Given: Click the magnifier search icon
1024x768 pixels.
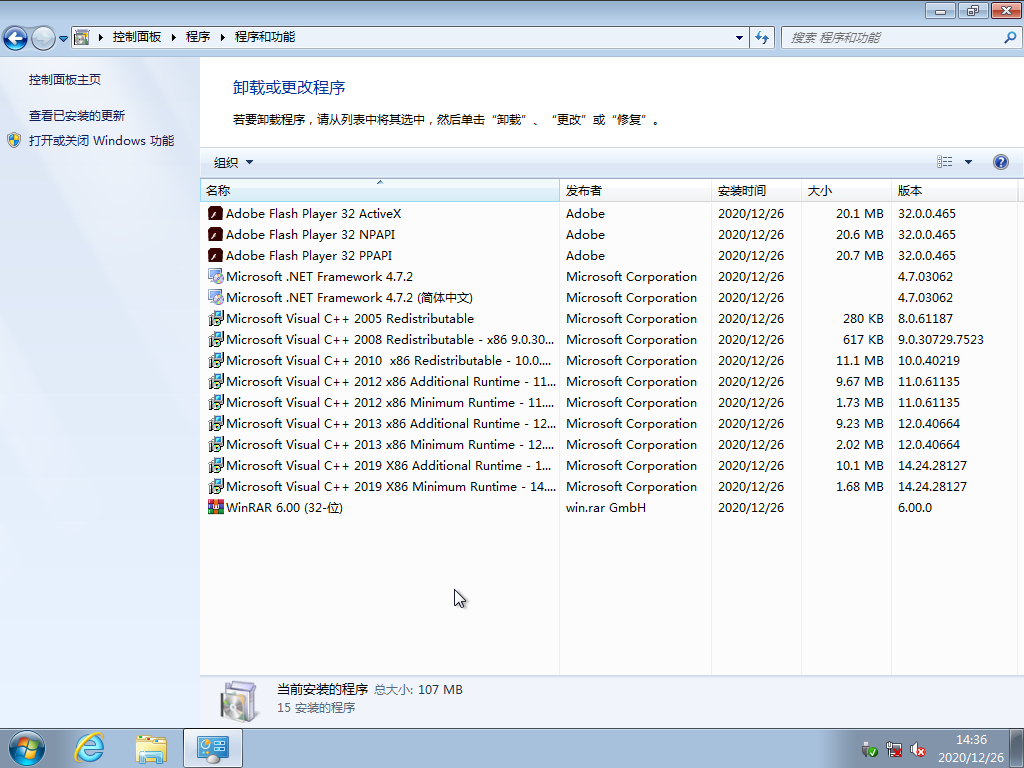Looking at the screenshot, I should click(x=1010, y=37).
